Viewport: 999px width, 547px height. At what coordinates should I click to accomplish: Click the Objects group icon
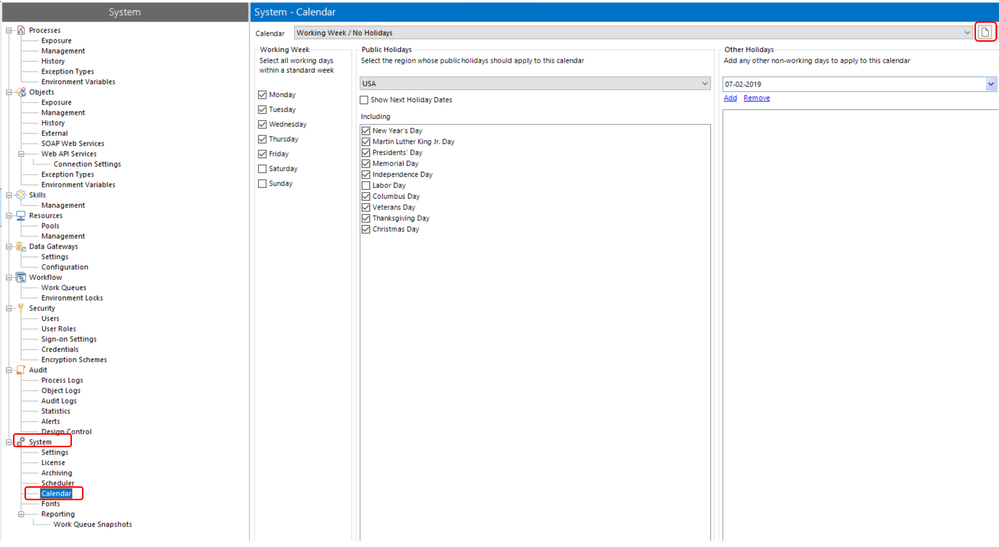click(21, 92)
